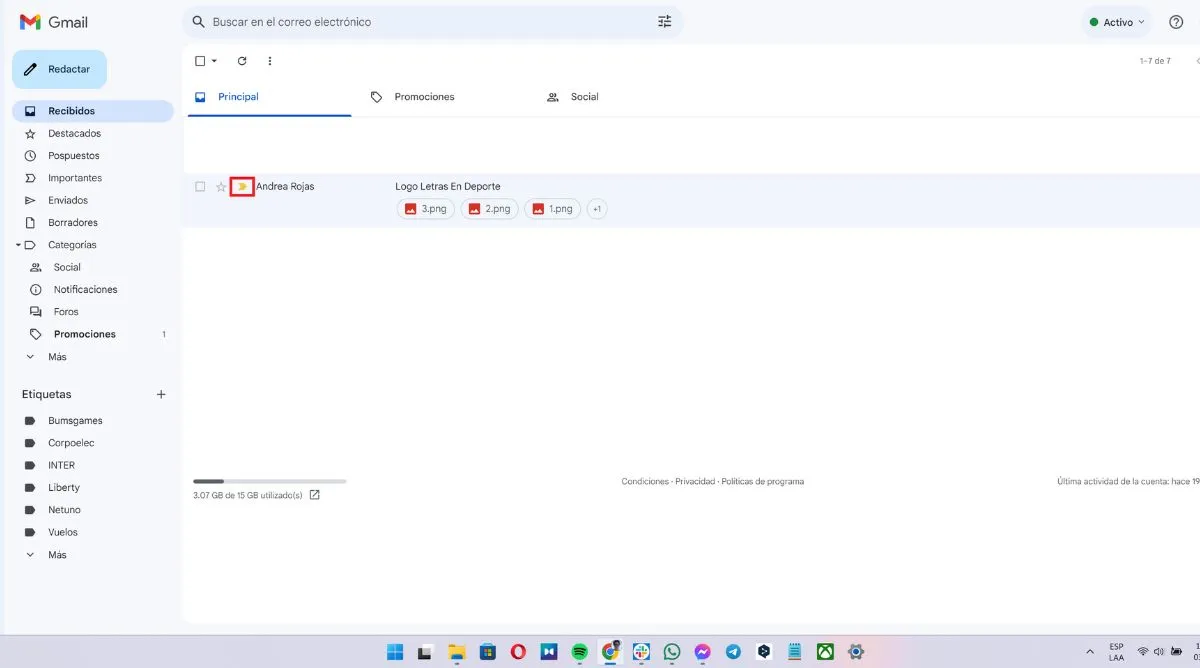Open the selection dropdown arrow
Viewport: 1200px width, 668px height.
point(213,61)
